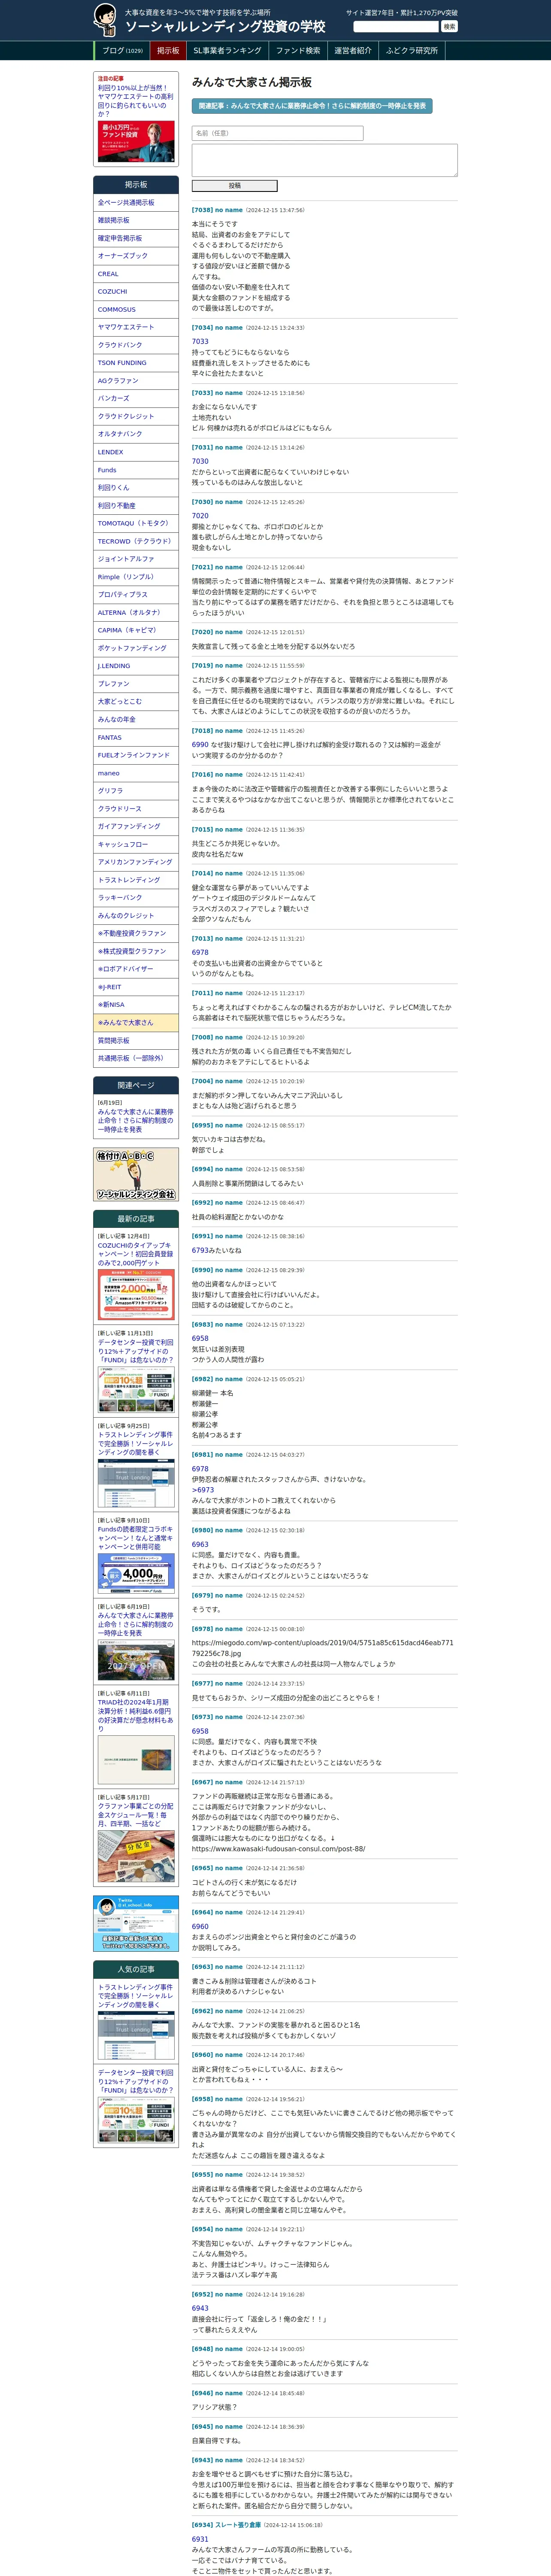Screen dimensions: 551x2576
Task: Open the COZUCHI board in the sidebar list
Action: click(x=136, y=292)
